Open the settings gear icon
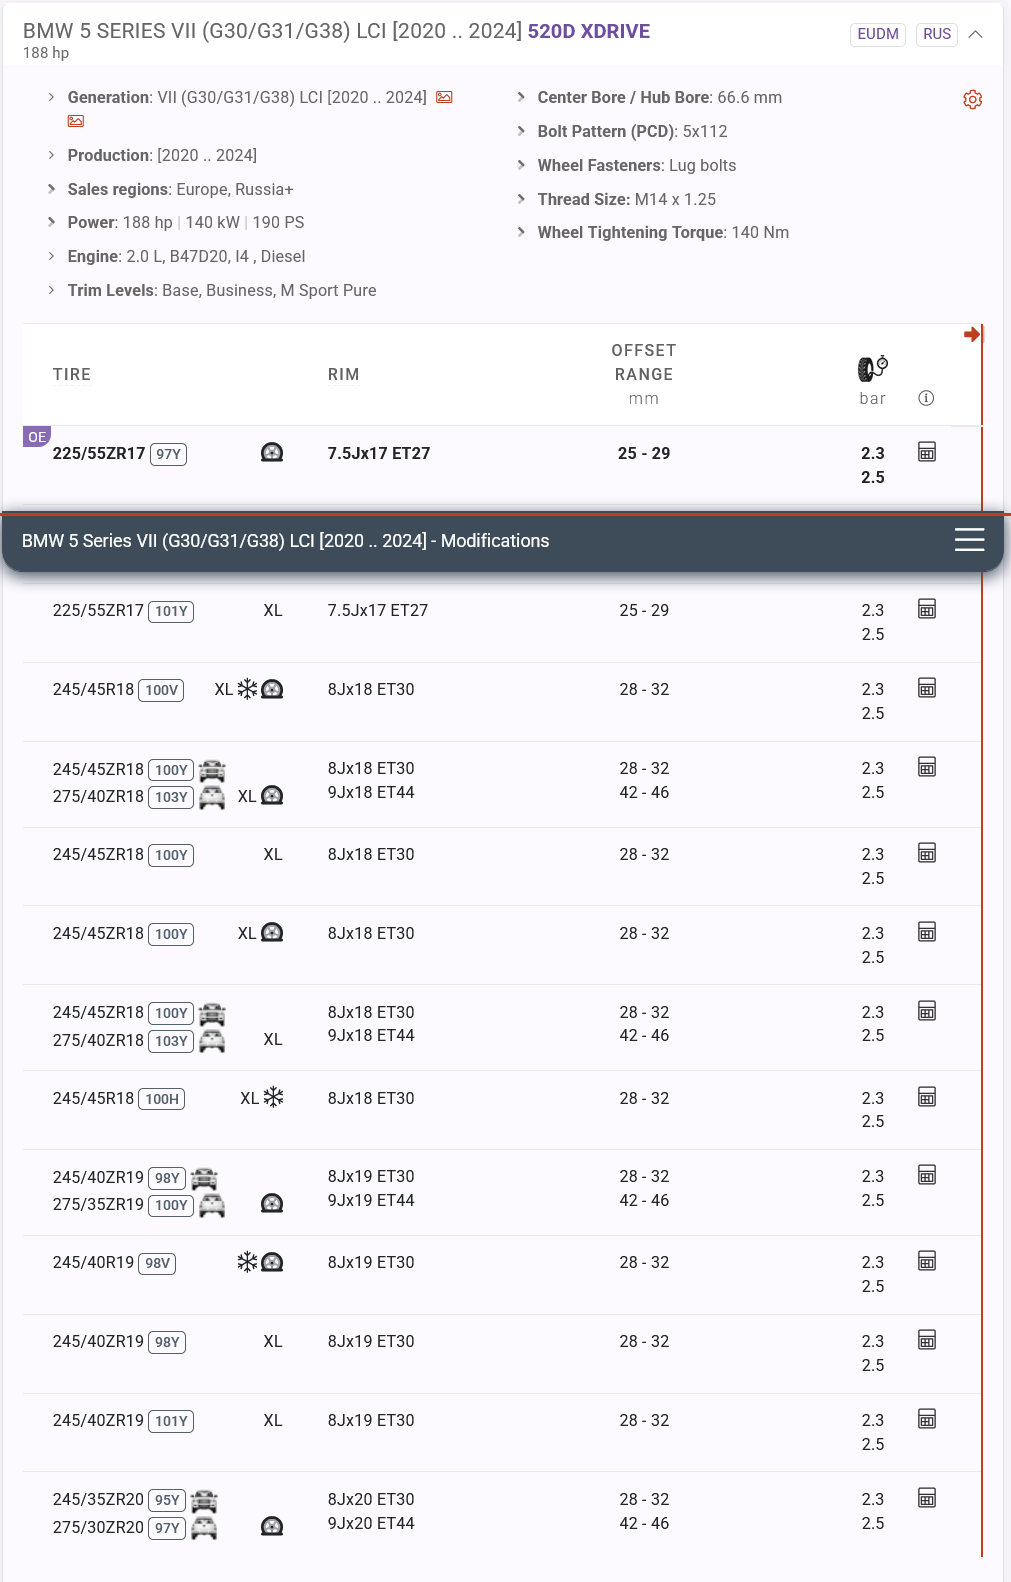This screenshot has height=1582, width=1011. [x=972, y=99]
